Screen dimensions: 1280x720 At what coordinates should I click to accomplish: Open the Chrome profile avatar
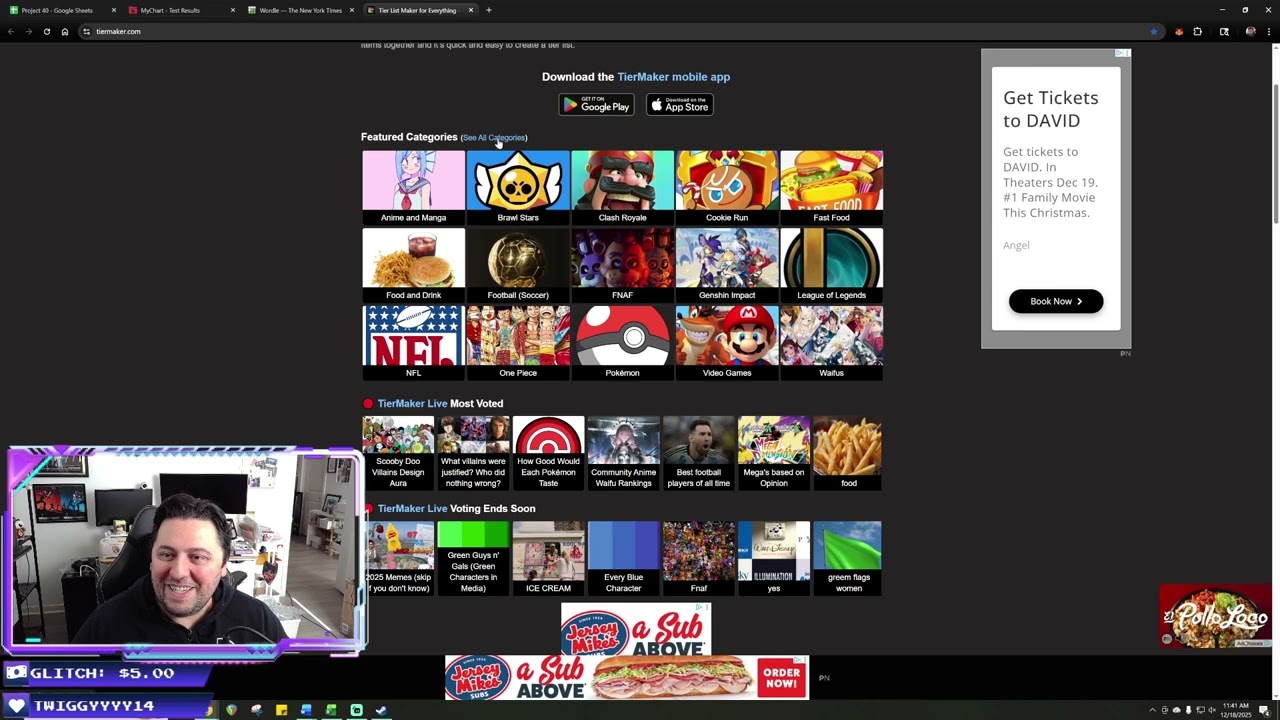[x=1250, y=31]
